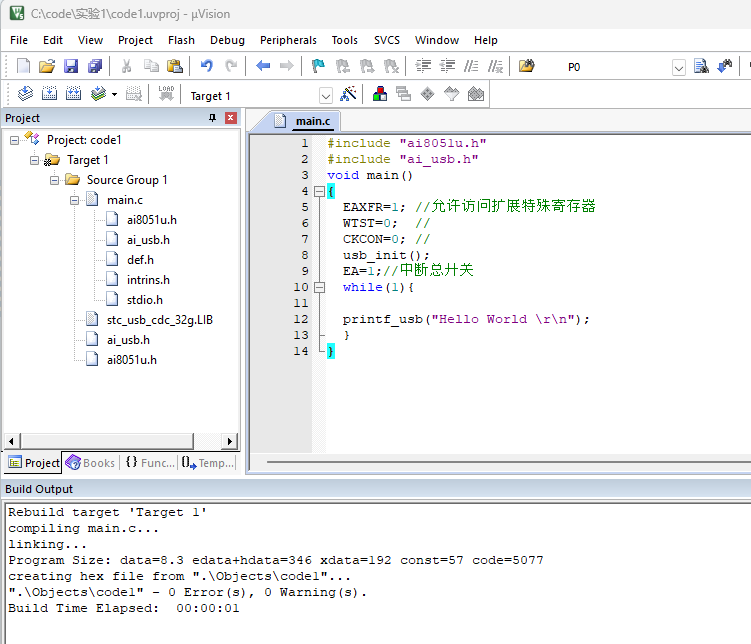Click the Batch Build icon
751x644 pixels.
[x=98, y=94]
